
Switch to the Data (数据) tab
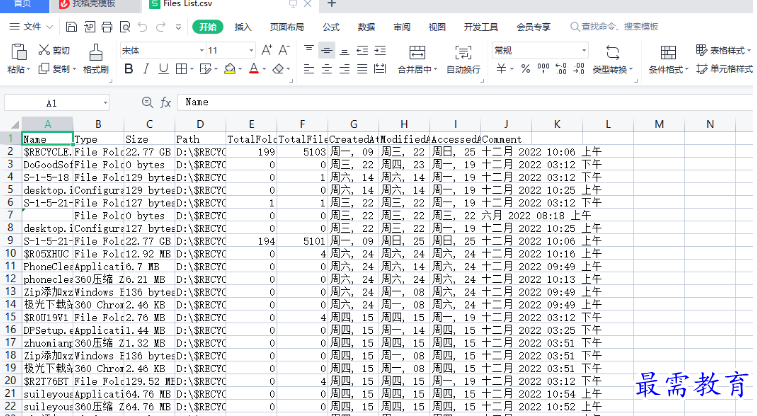coord(366,27)
